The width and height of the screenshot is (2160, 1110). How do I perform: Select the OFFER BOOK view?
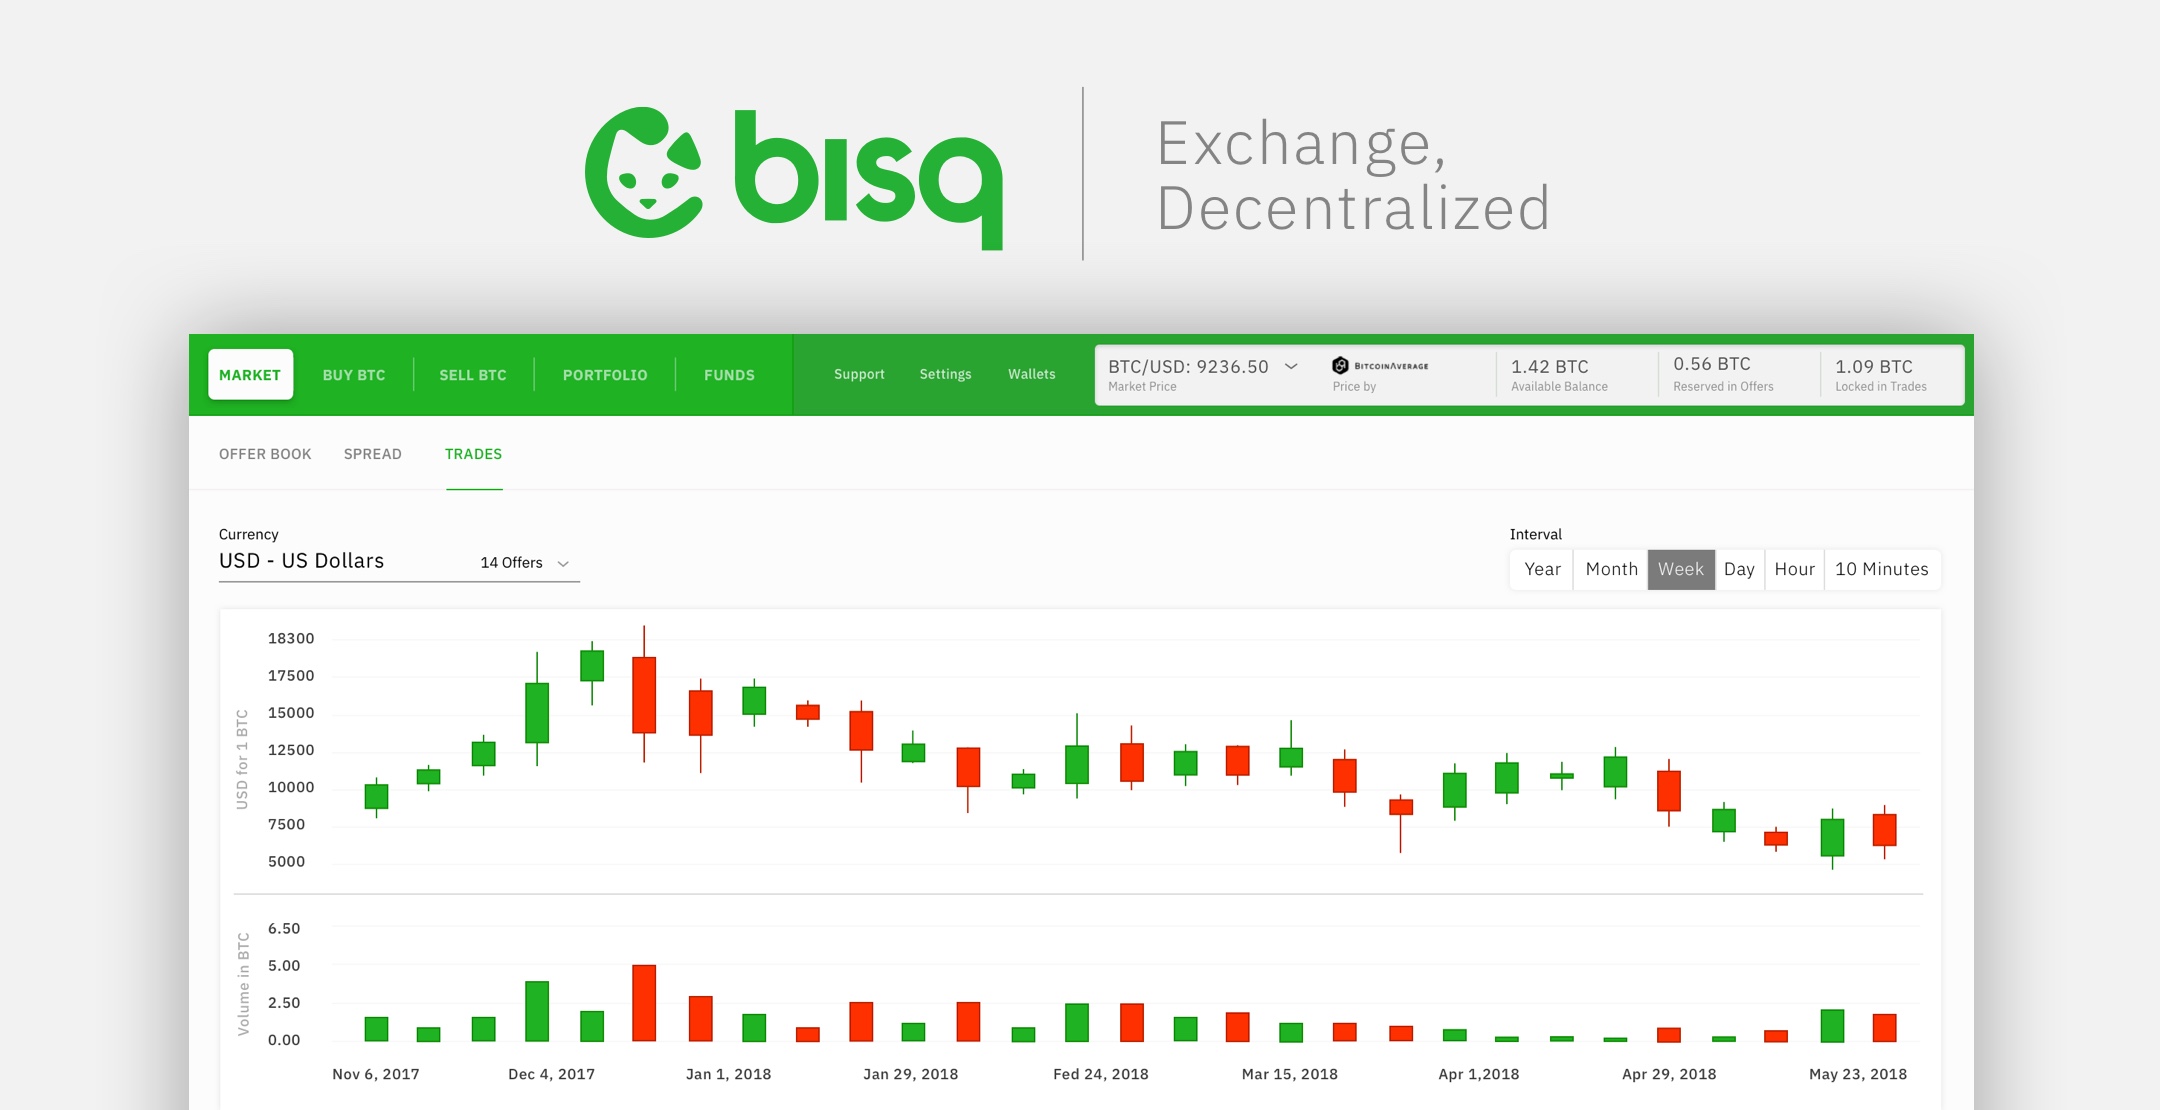pos(266,454)
